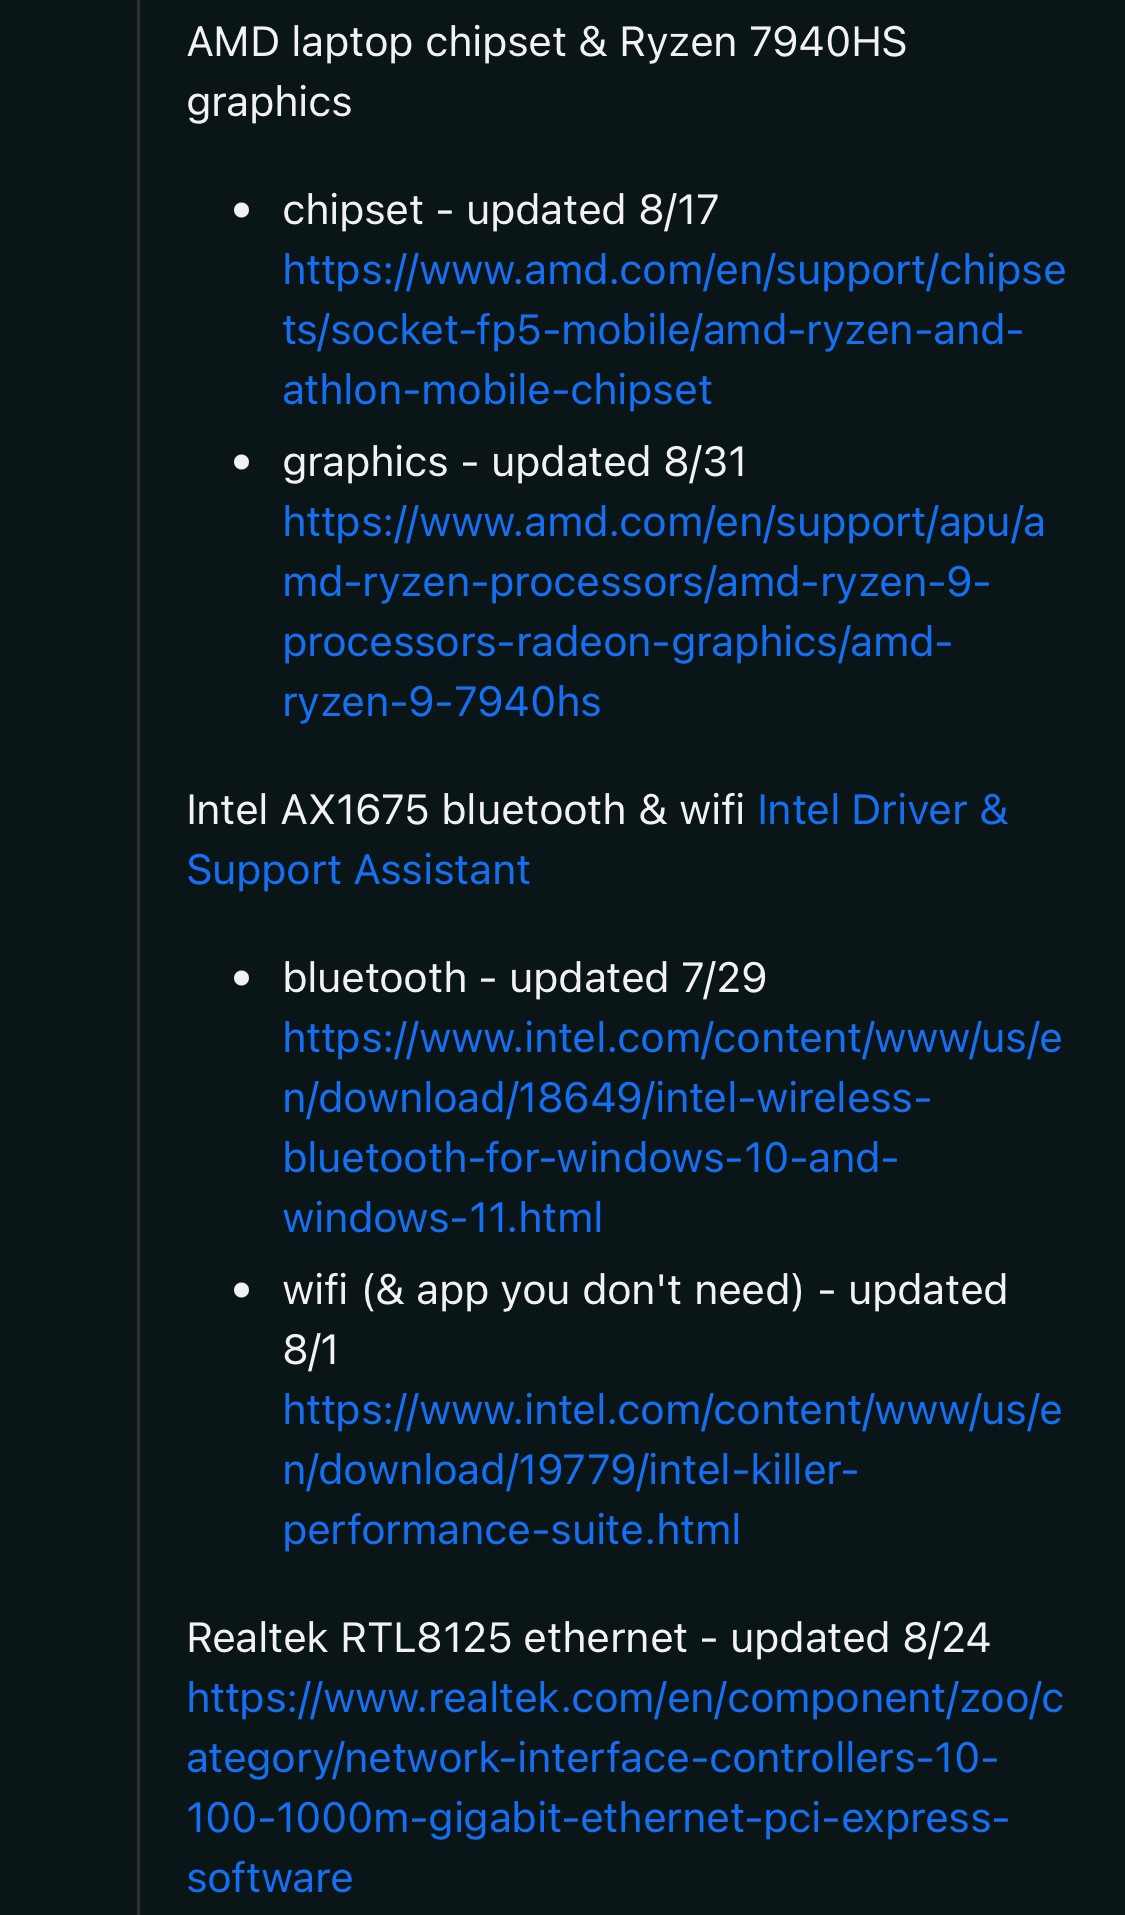Open the Intel wireless bluetooth download link

coord(672,1128)
